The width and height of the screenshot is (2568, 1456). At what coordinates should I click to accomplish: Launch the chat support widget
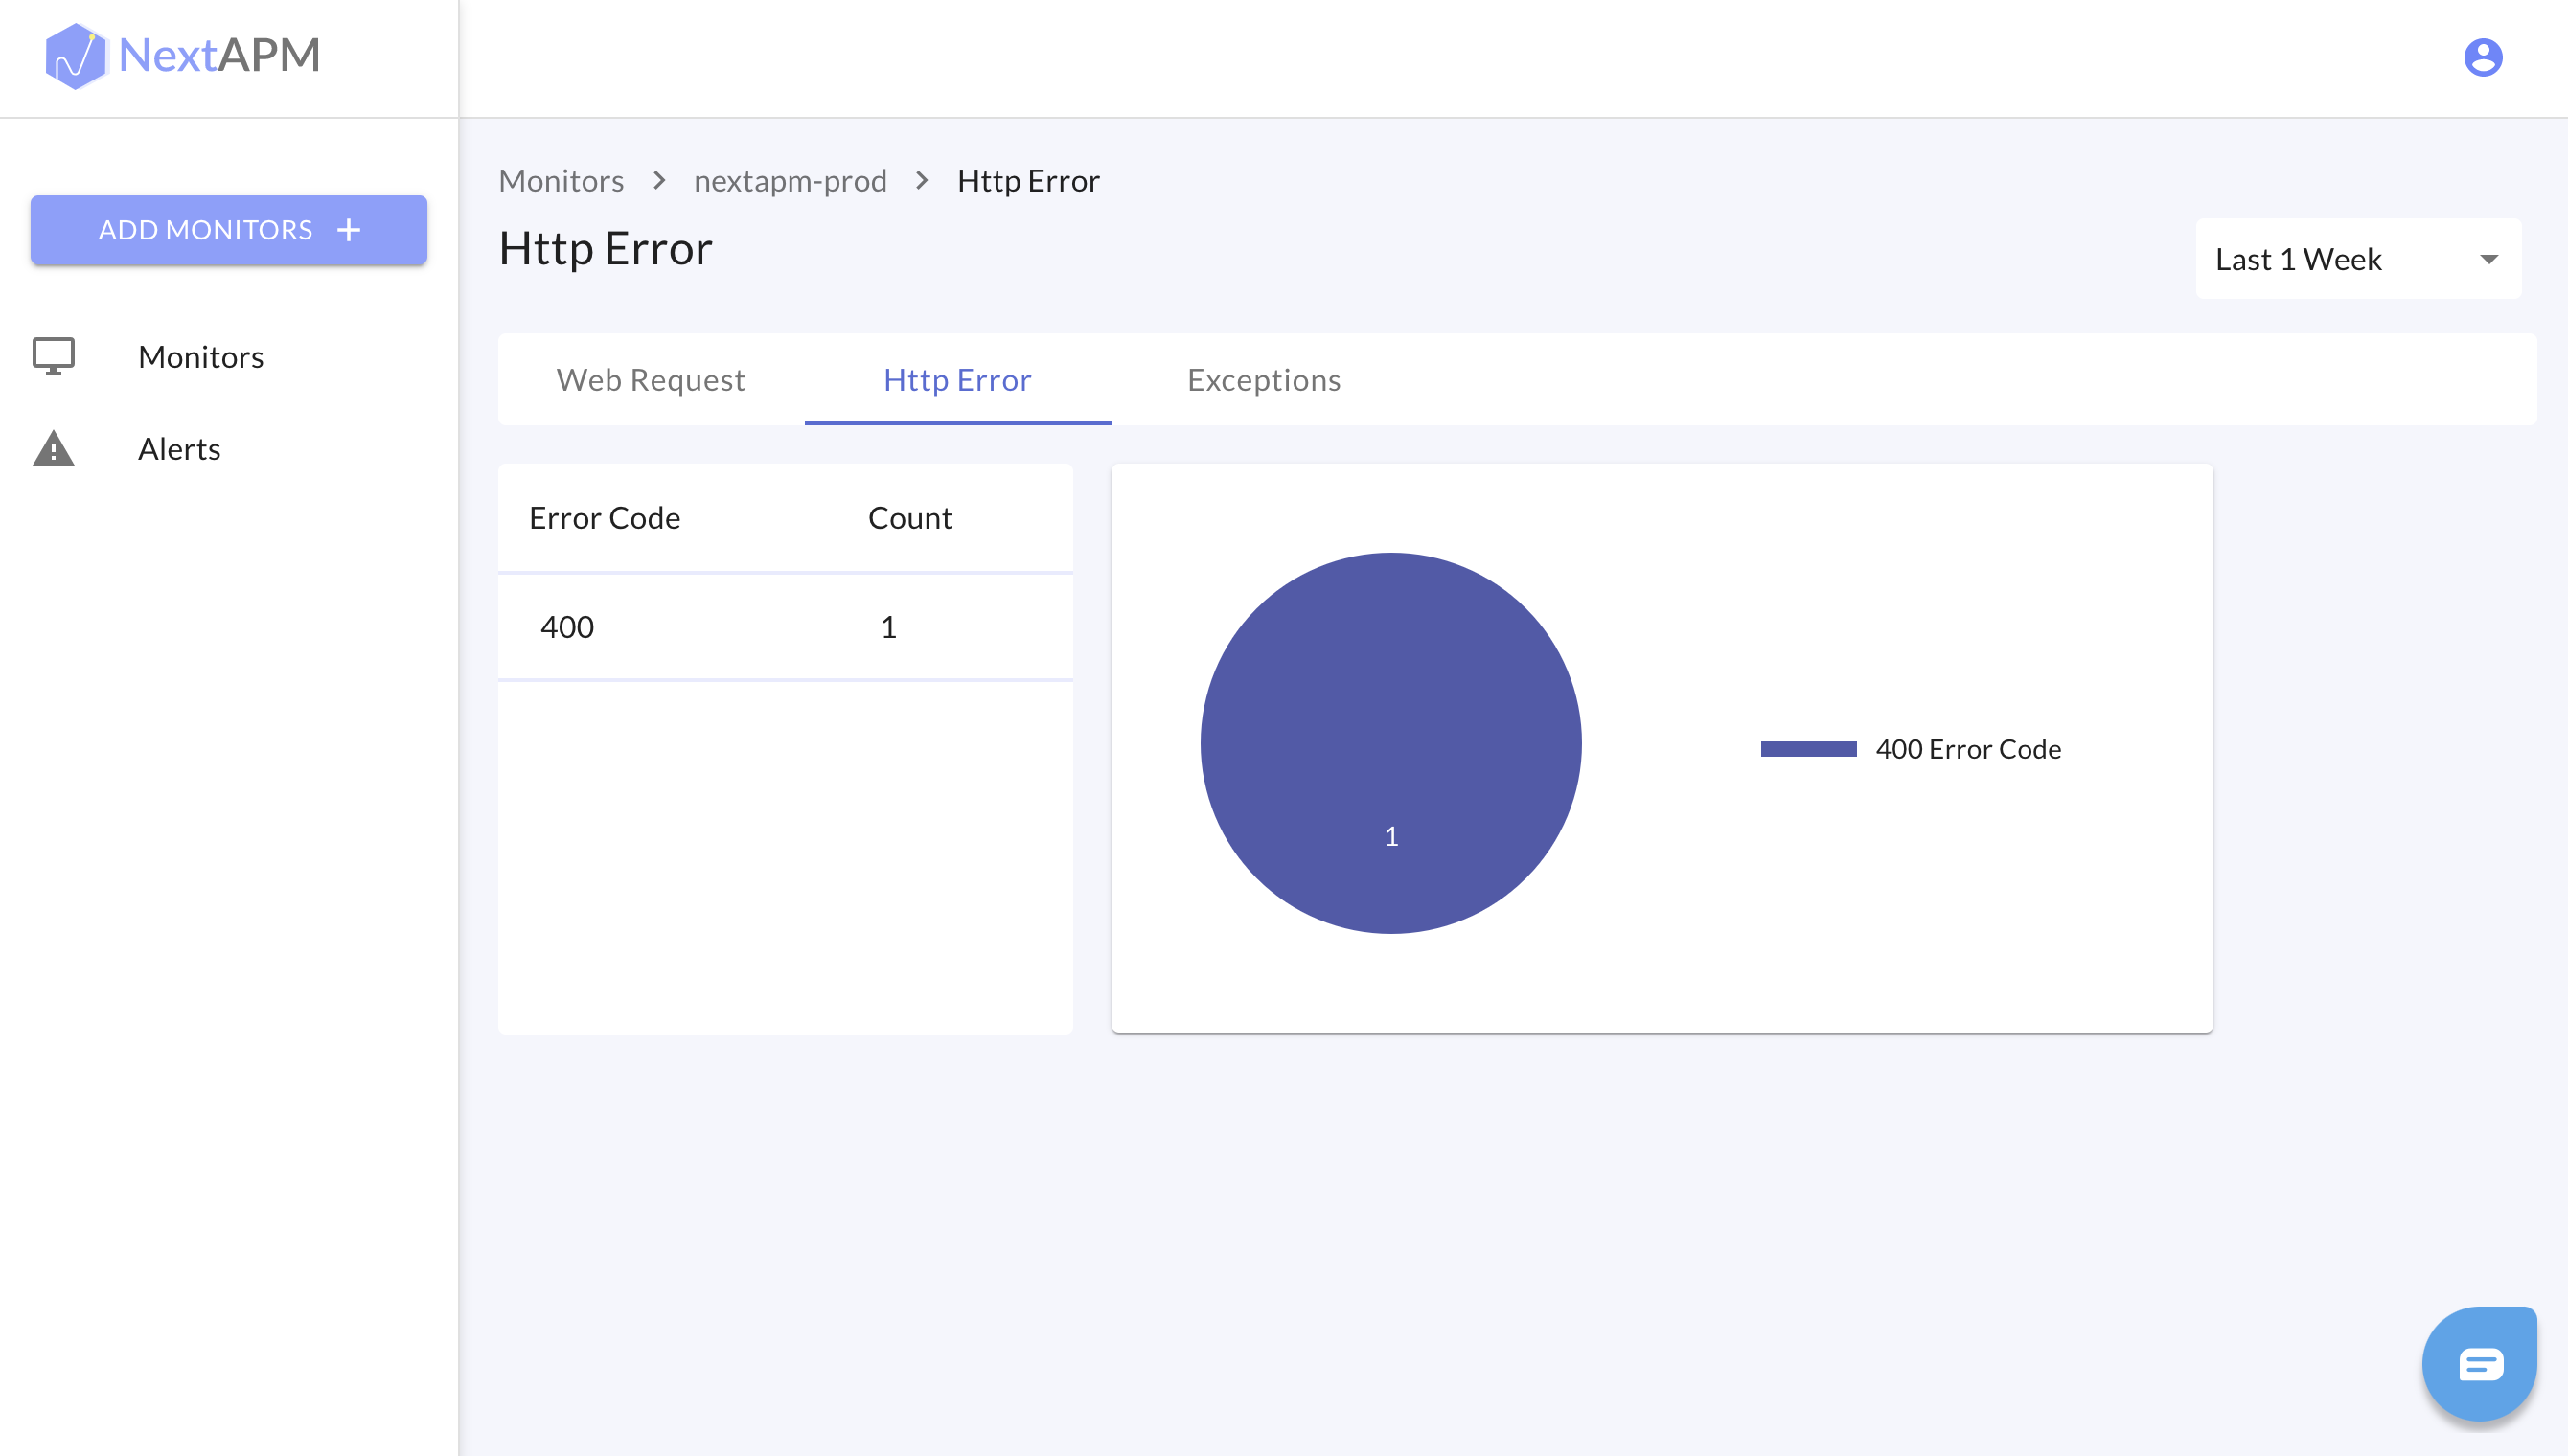pos(2479,1362)
